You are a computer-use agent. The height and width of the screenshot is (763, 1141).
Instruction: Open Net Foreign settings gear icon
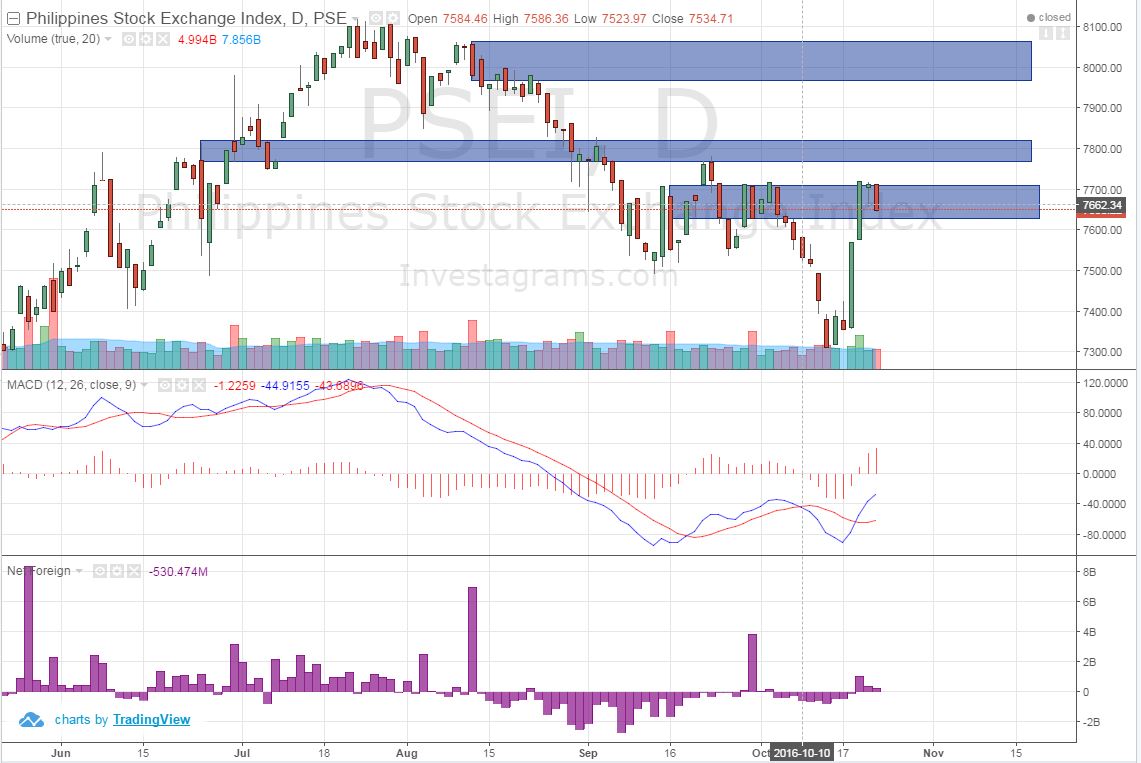pos(116,571)
